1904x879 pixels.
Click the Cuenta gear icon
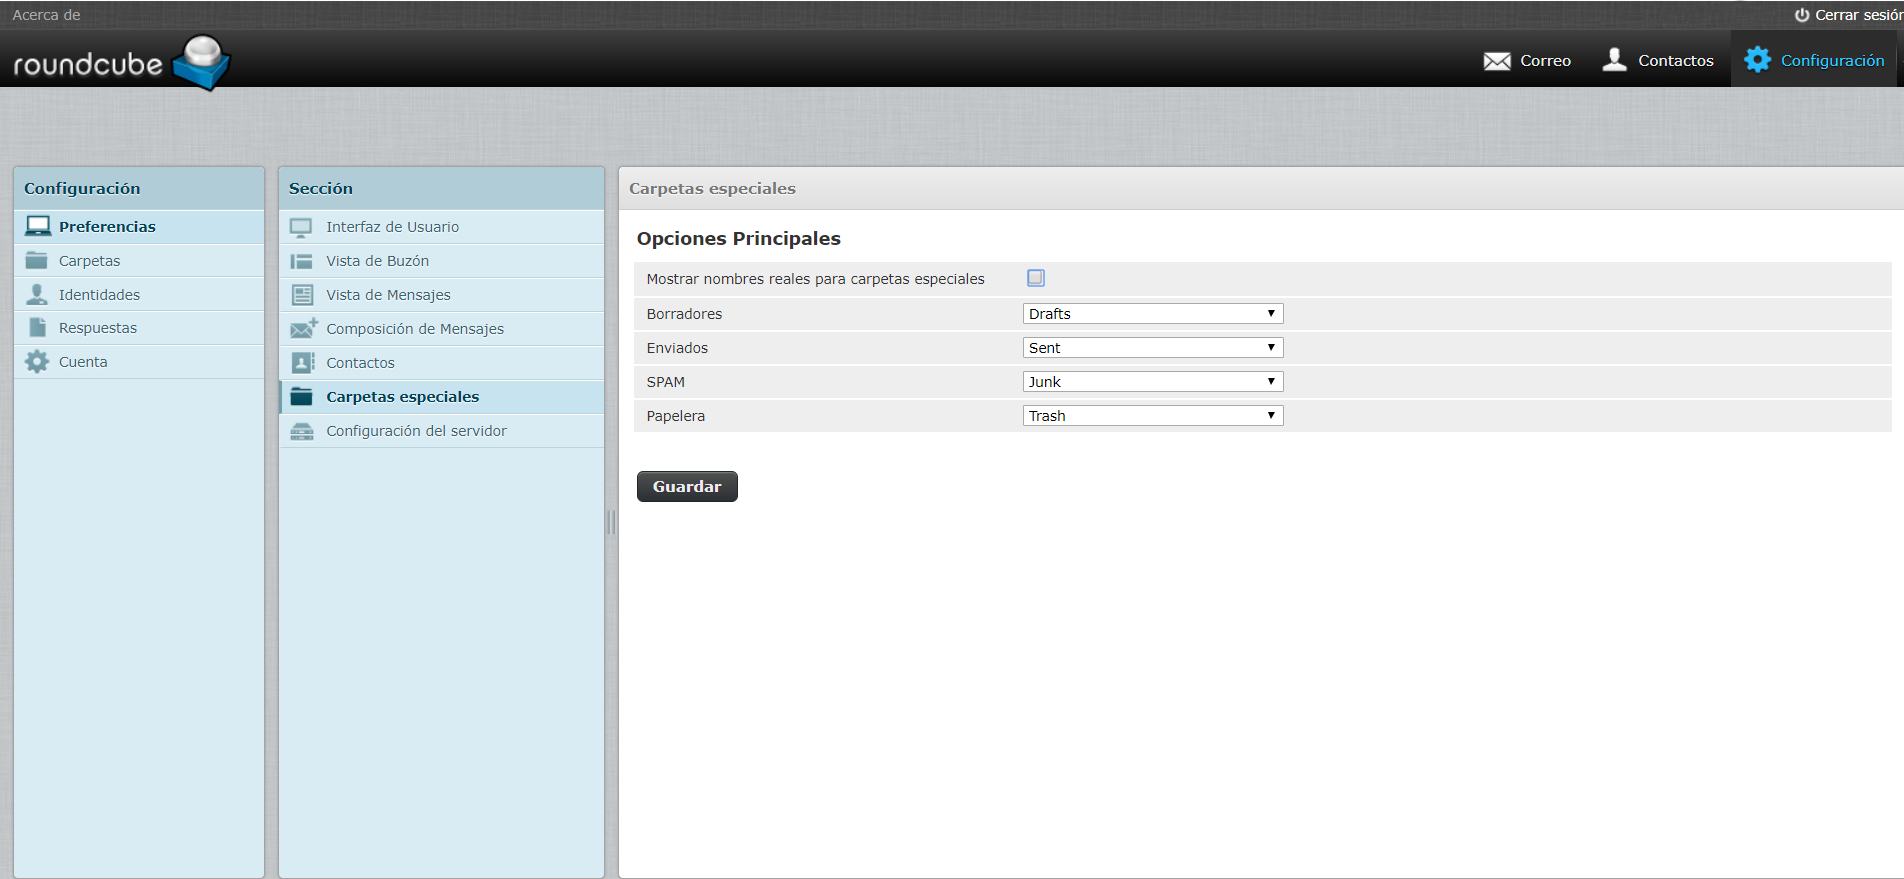(37, 362)
